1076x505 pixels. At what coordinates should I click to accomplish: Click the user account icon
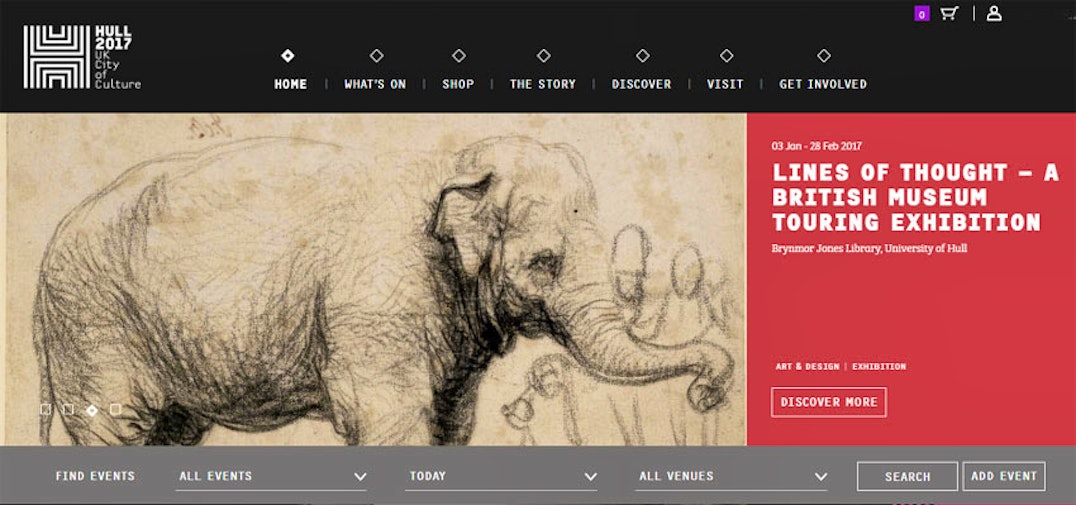click(x=994, y=13)
